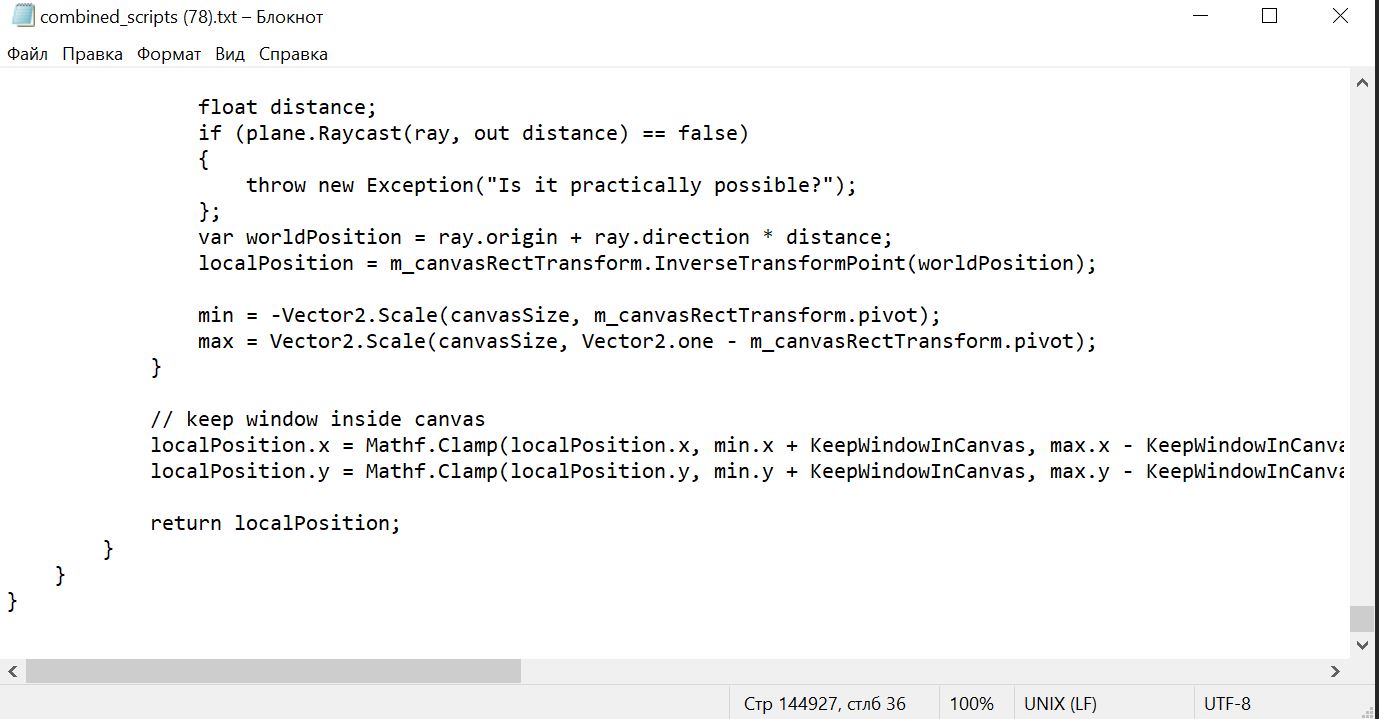1379x719 pixels.
Task: Open the Формат menu
Action: click(x=169, y=54)
